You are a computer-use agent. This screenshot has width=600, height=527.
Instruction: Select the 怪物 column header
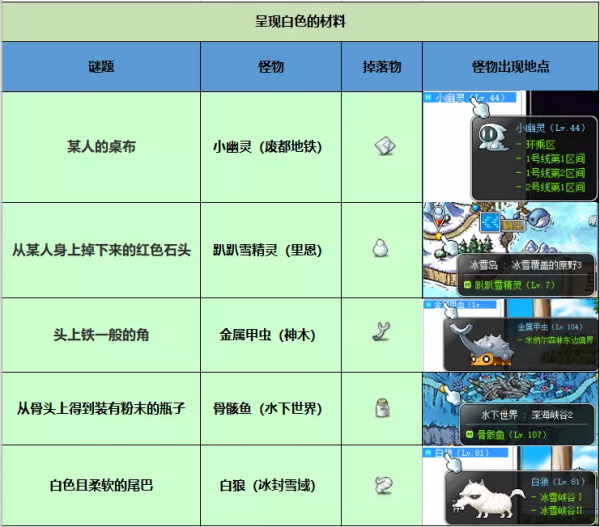pos(271,67)
